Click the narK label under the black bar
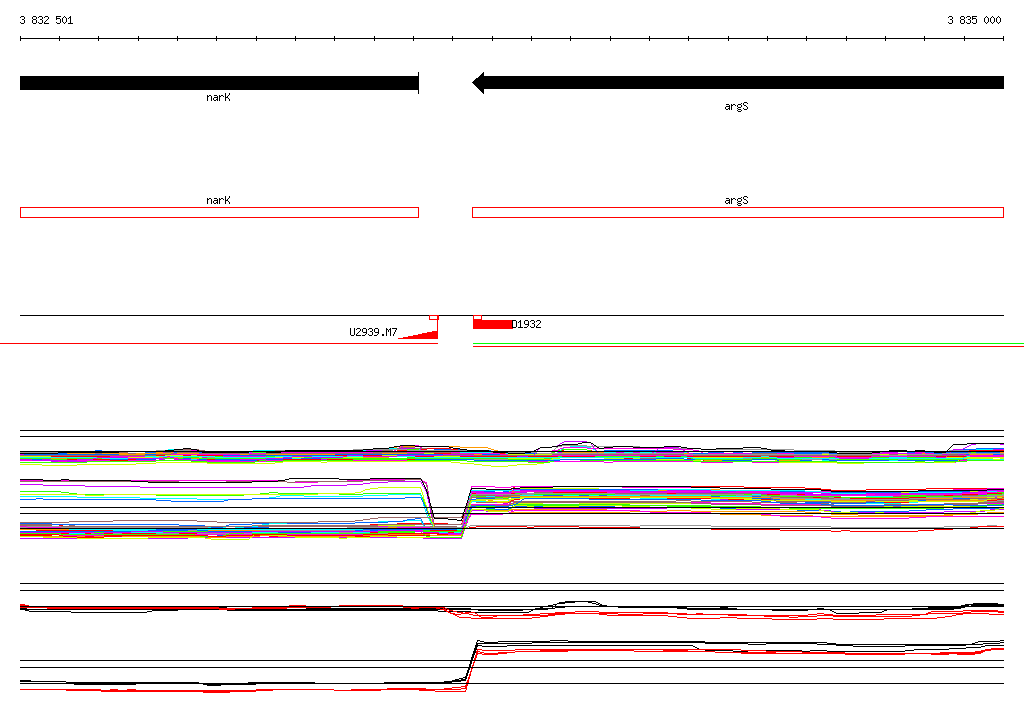1024x714 pixels. (x=218, y=97)
